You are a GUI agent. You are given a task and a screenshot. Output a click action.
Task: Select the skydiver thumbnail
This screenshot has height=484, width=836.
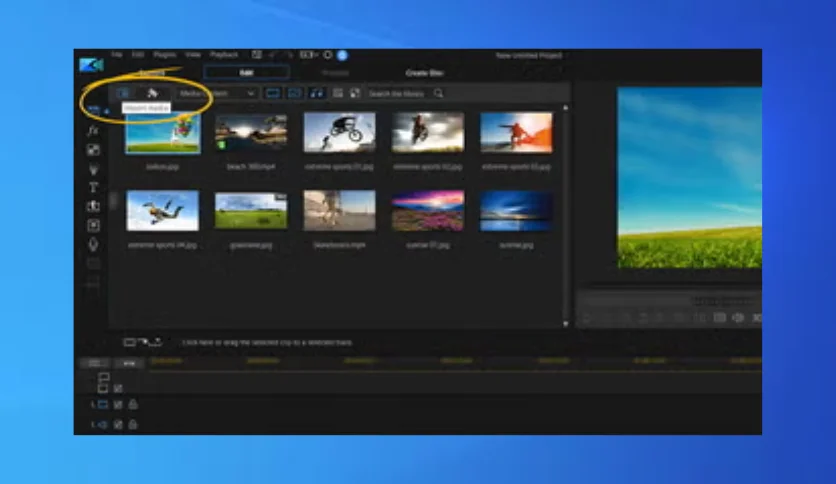163,211
